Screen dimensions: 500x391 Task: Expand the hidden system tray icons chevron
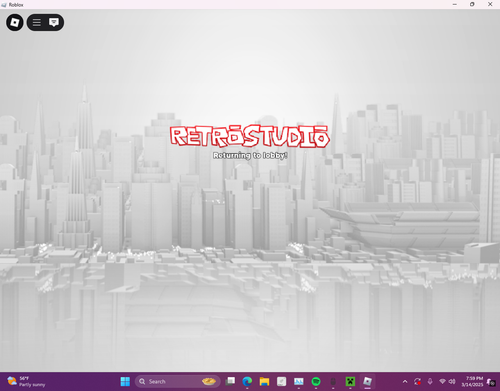click(405, 381)
